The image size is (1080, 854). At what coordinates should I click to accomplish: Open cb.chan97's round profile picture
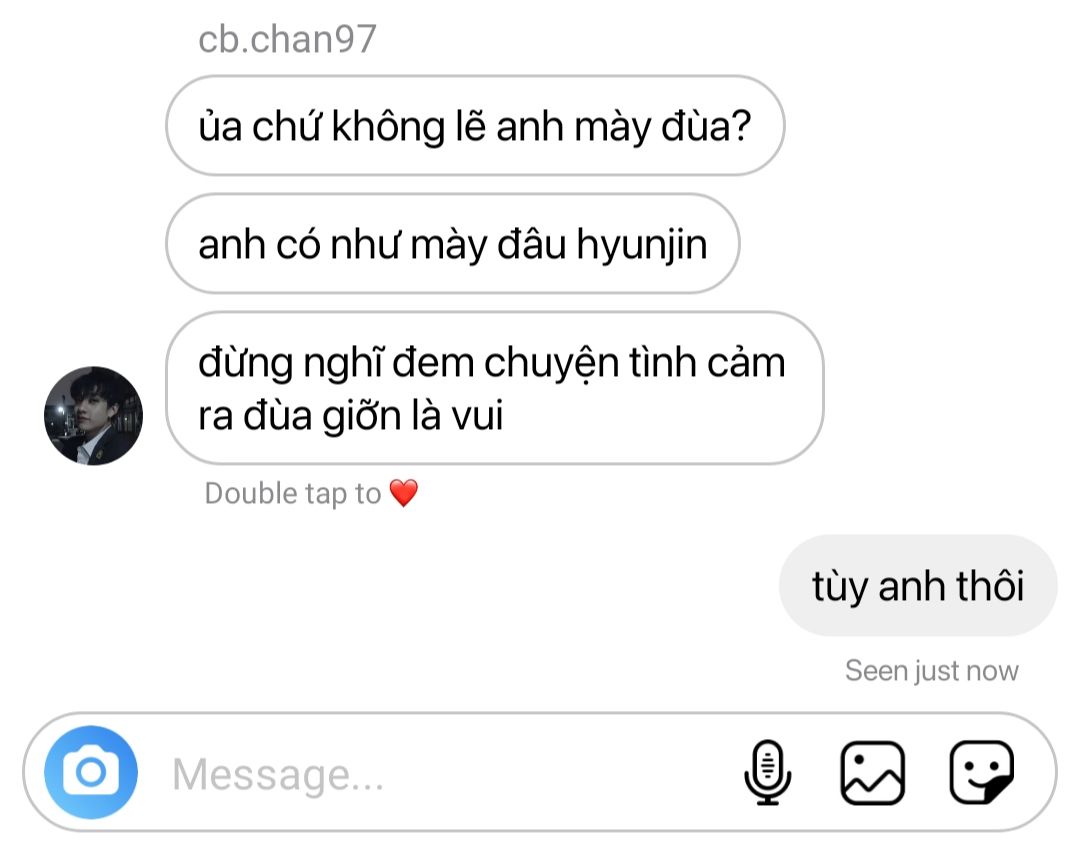[x=94, y=415]
